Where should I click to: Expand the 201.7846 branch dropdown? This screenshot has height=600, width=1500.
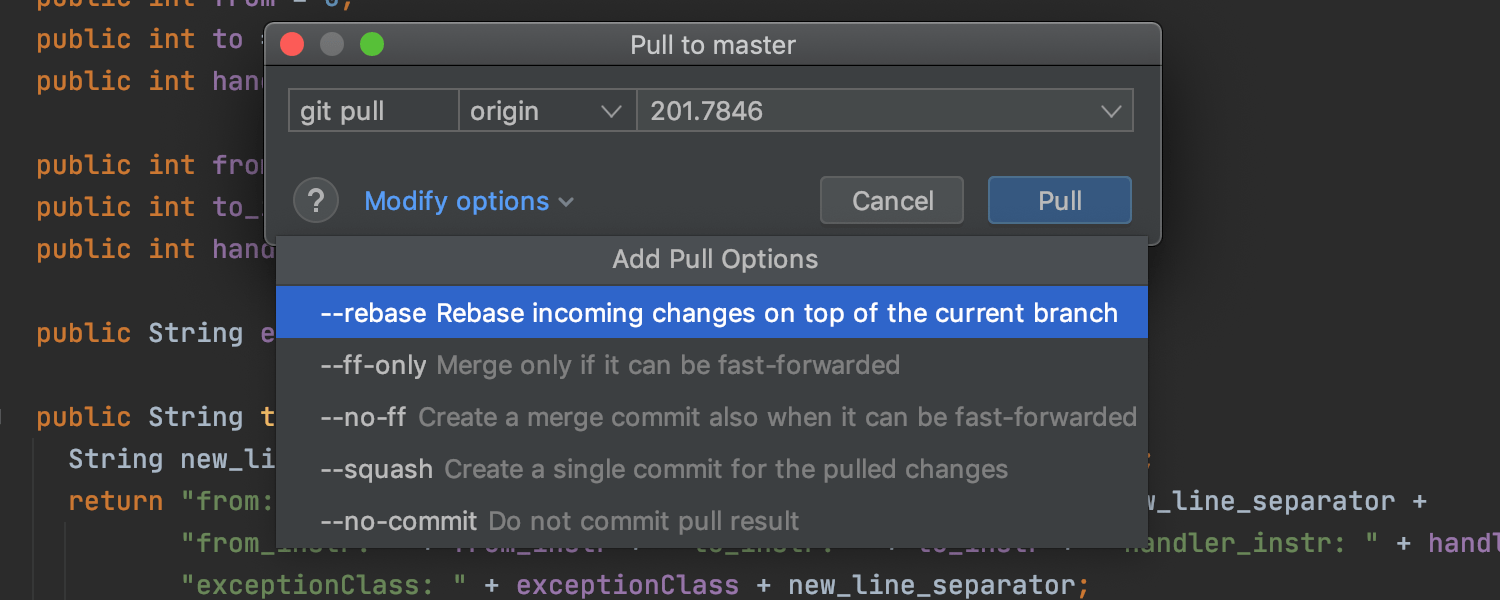pos(1111,111)
